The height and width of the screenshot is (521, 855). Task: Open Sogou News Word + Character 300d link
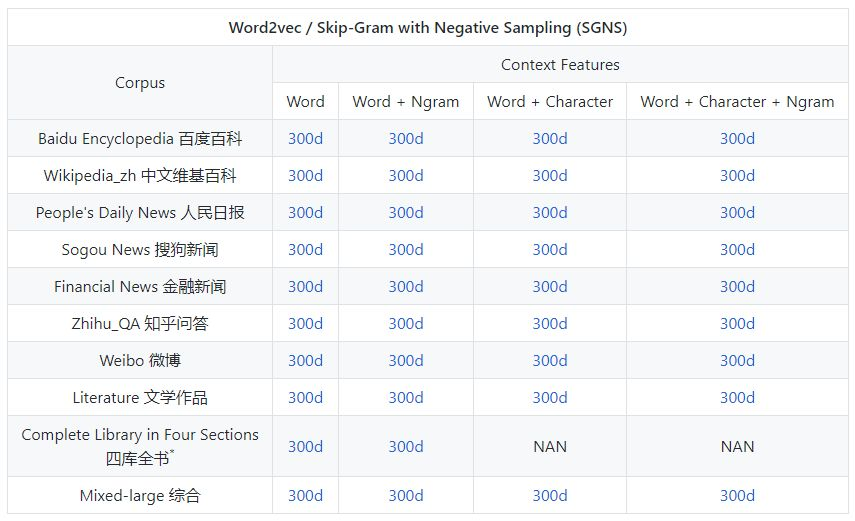tap(550, 250)
